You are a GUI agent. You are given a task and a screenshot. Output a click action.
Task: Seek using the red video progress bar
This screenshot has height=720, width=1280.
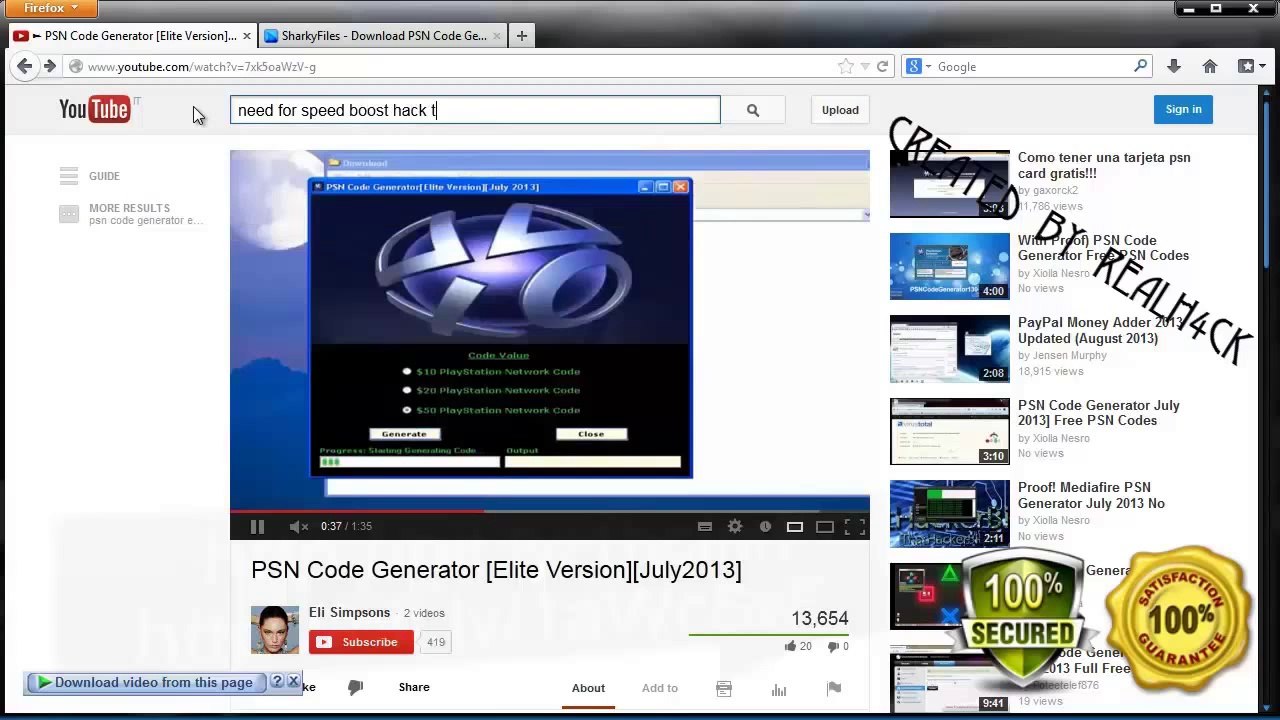click(357, 511)
